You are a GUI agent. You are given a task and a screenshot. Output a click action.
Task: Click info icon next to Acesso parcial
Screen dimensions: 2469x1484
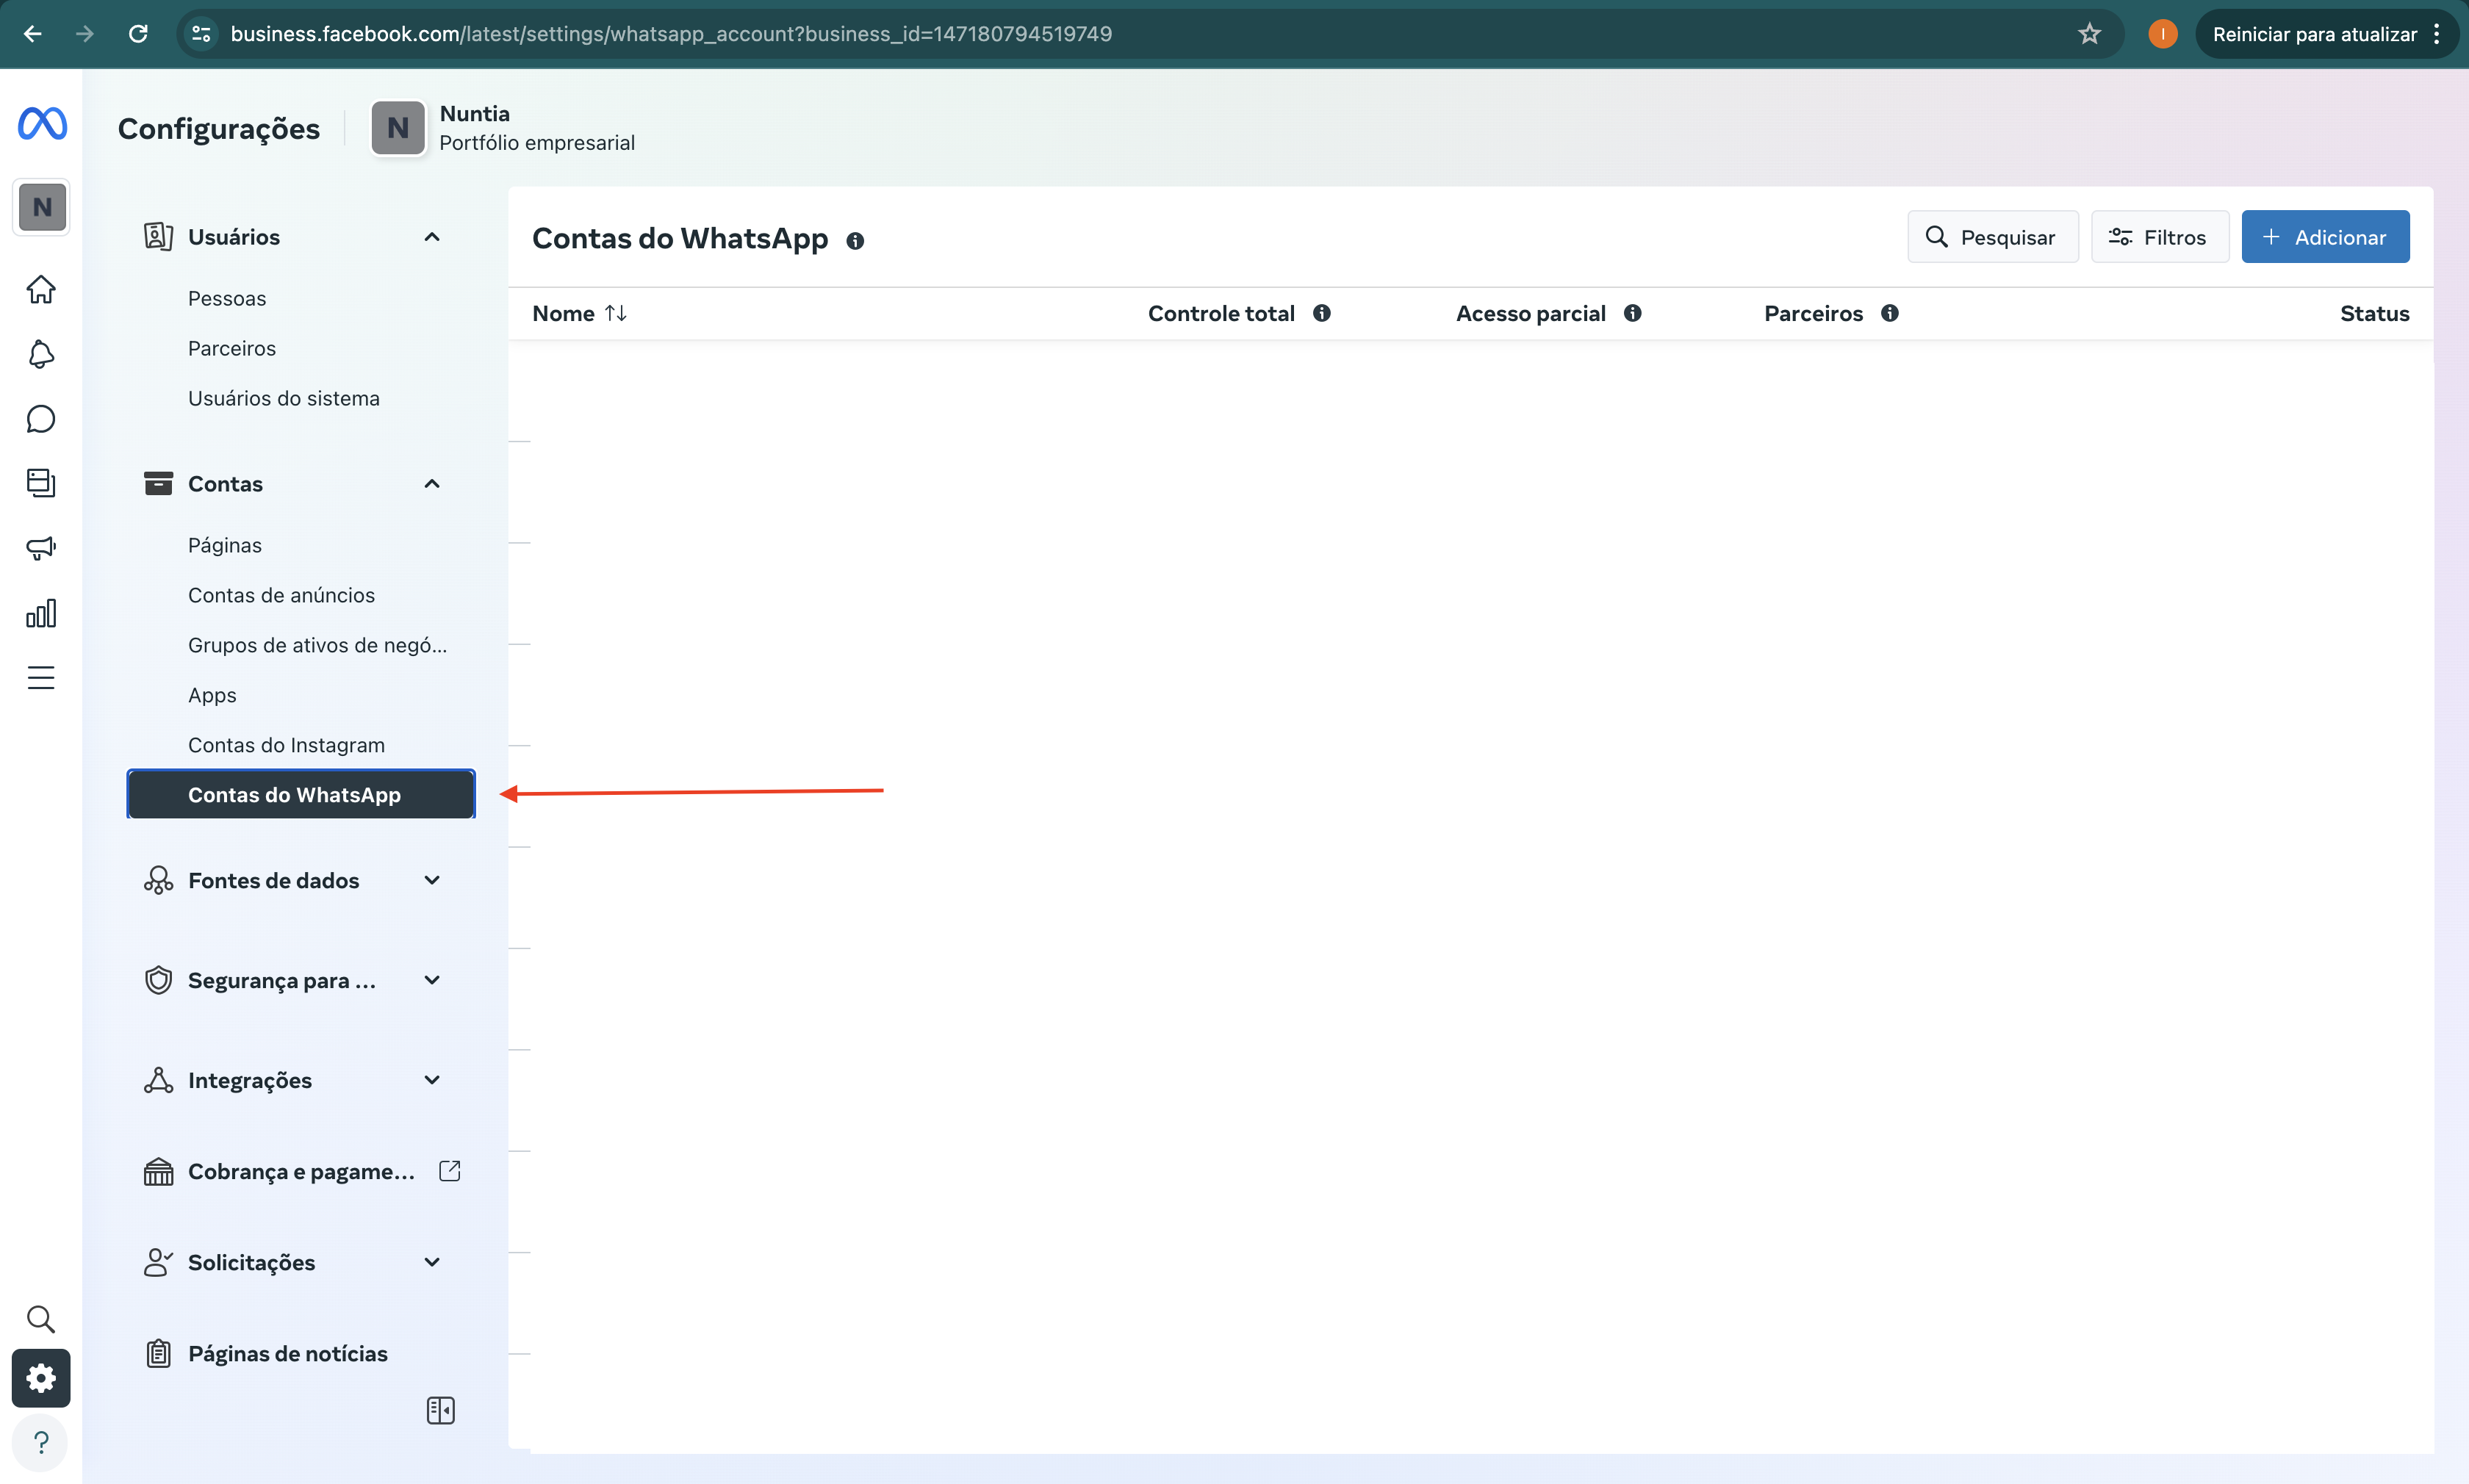(1633, 313)
